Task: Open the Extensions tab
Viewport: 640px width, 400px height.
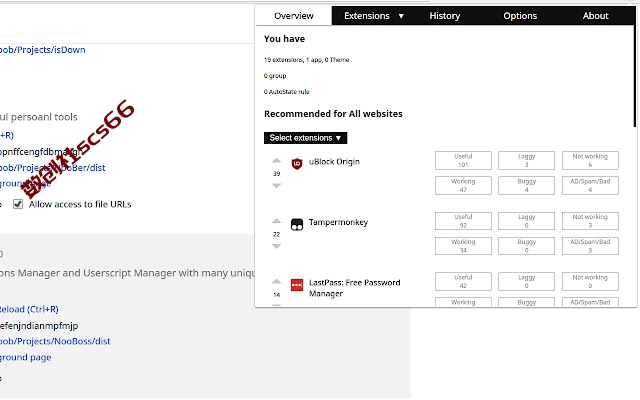Action: coord(367,16)
